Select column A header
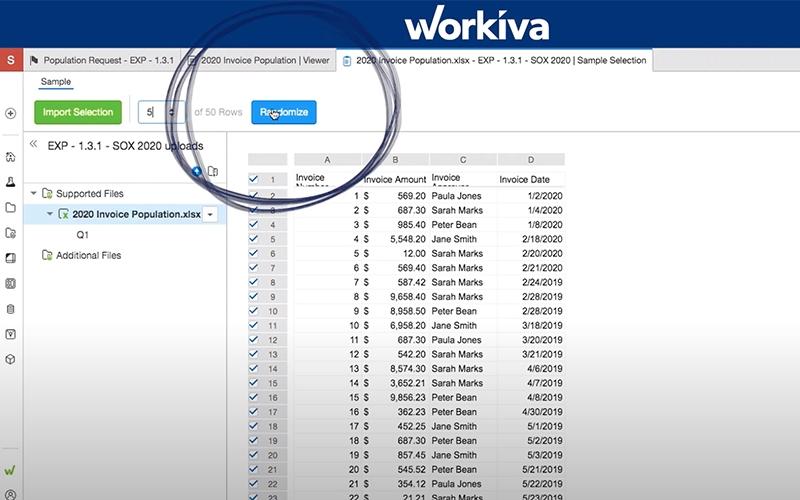 (x=328, y=160)
